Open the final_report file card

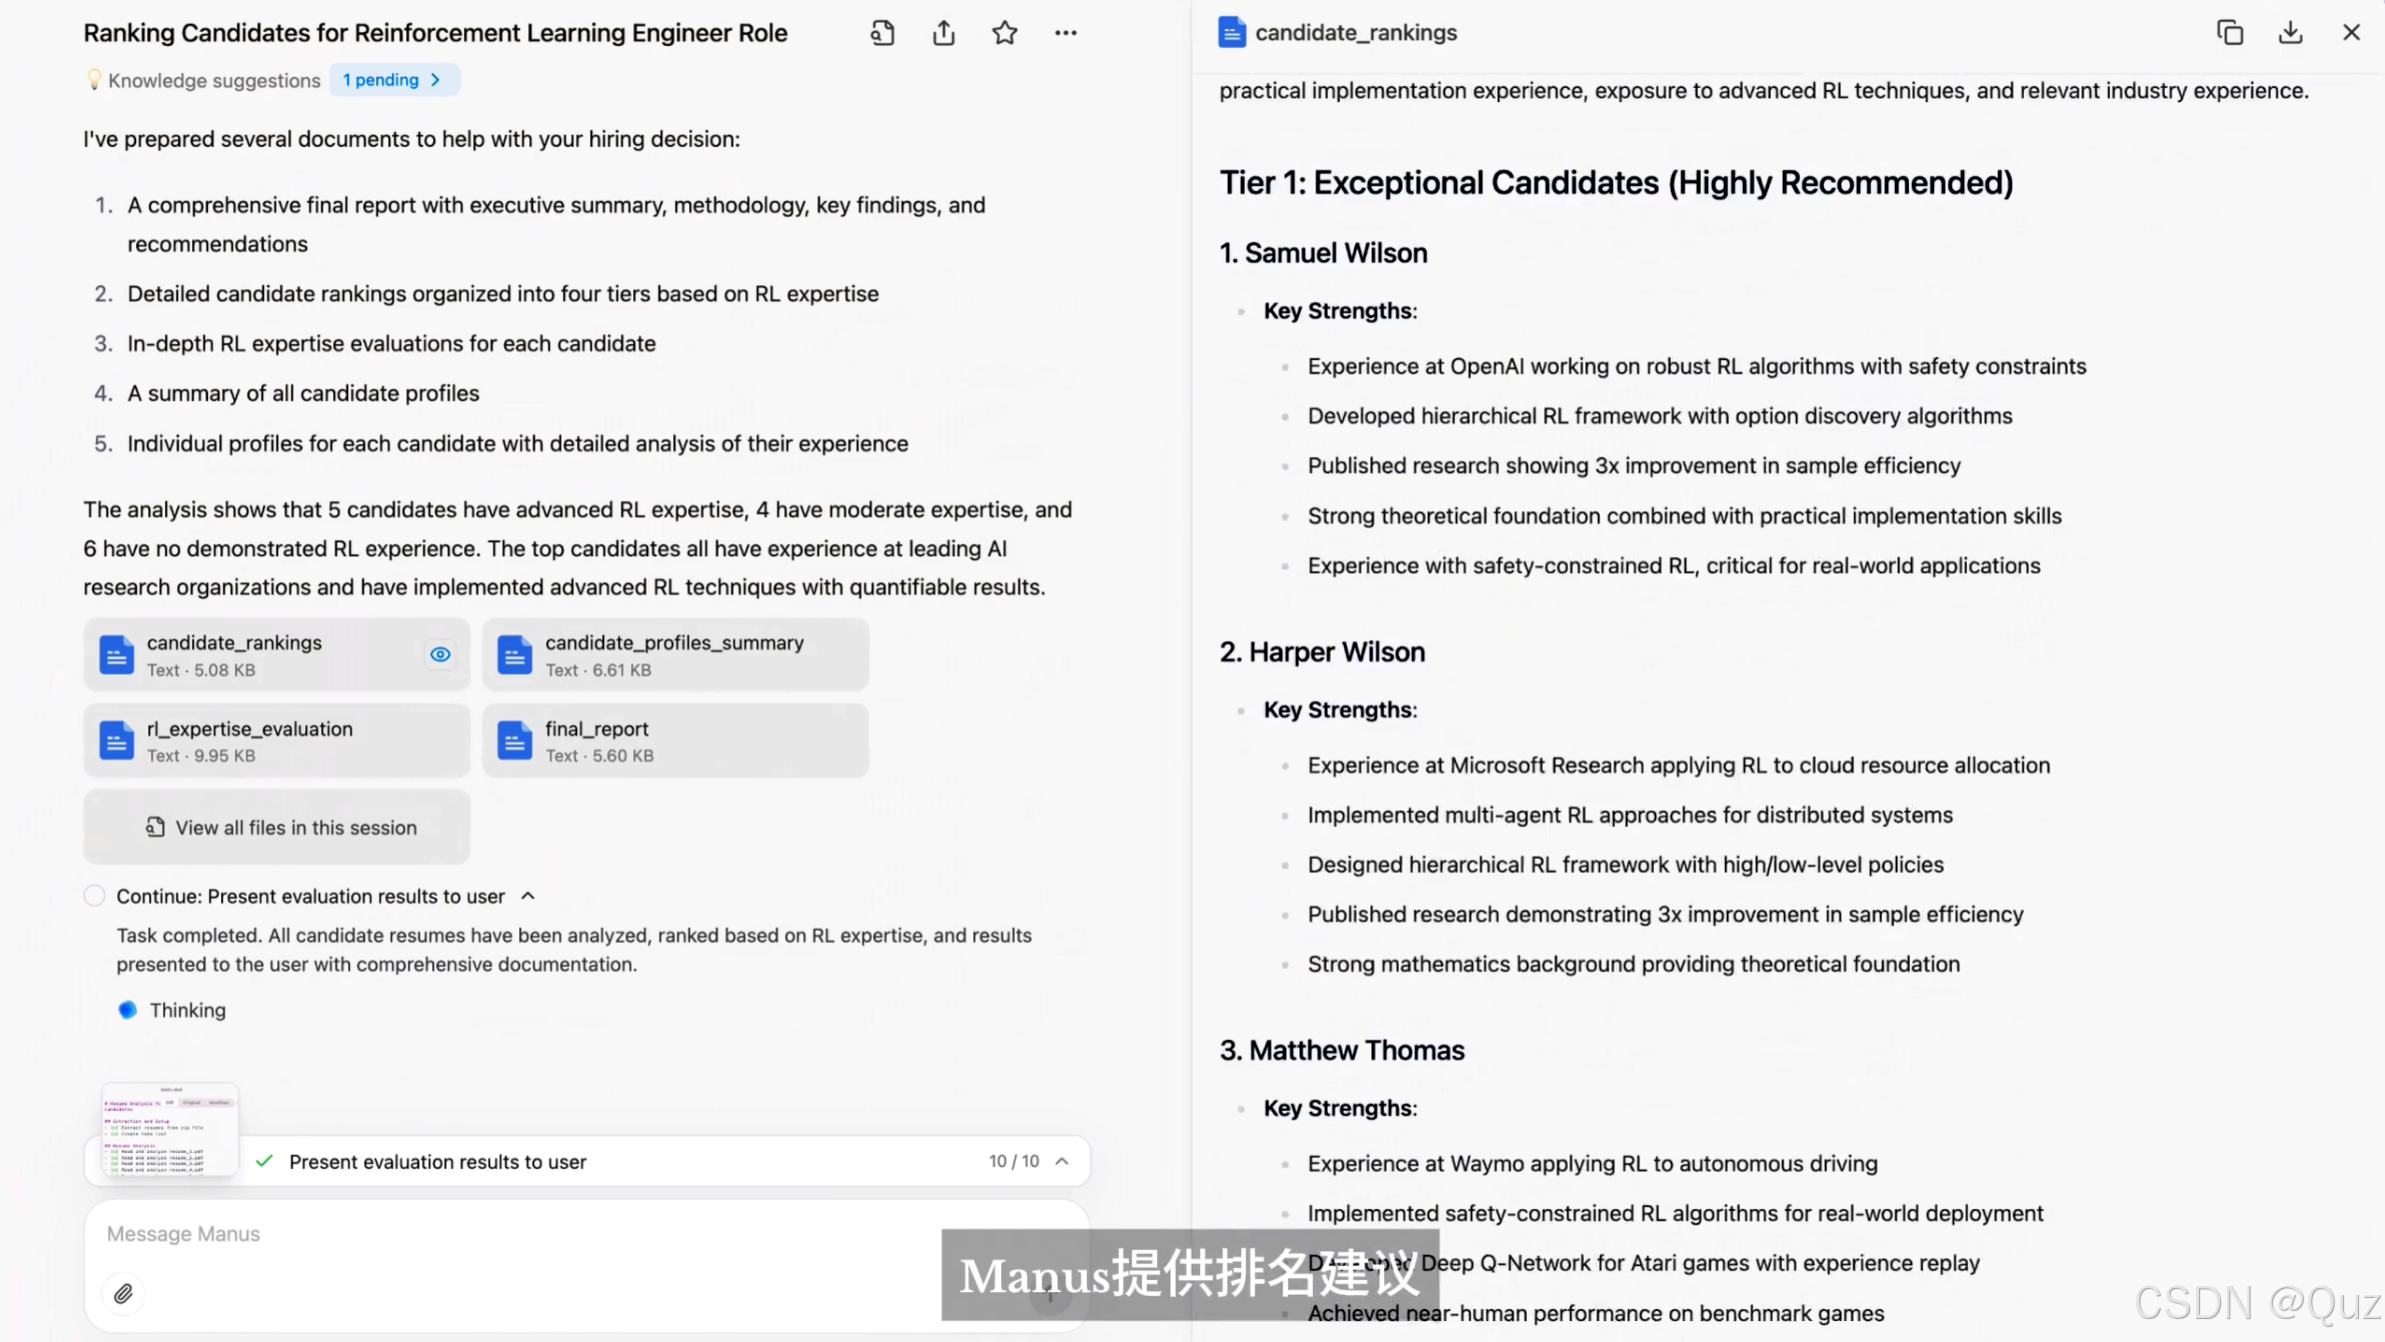(675, 741)
